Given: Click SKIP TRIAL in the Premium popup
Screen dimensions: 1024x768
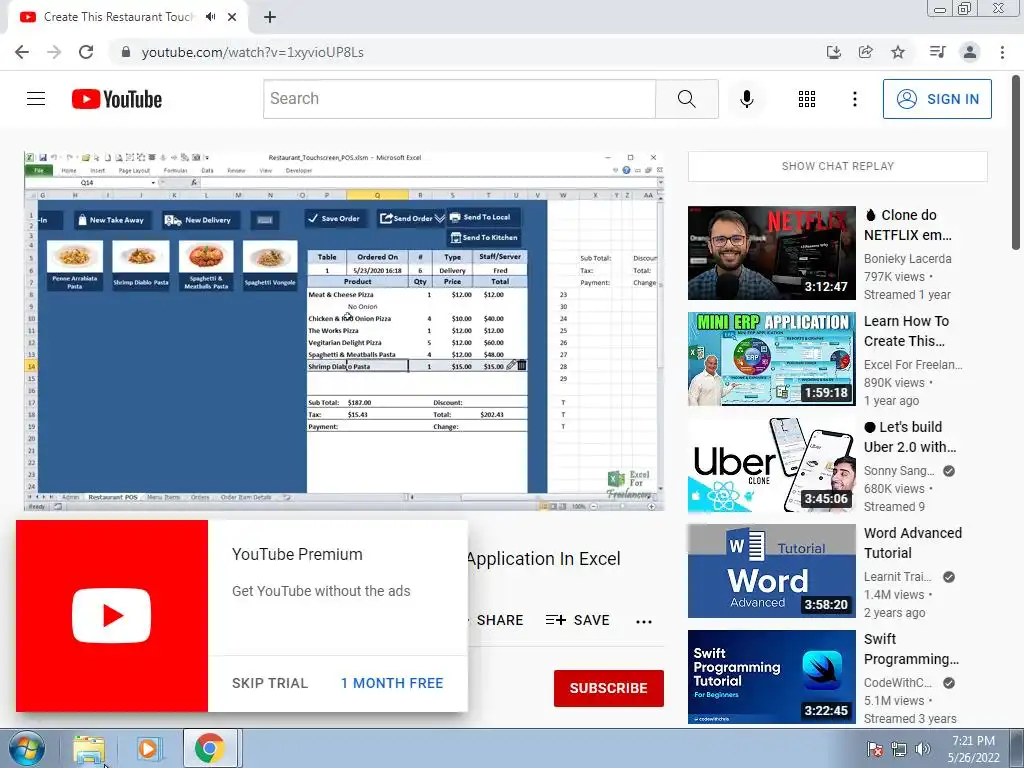Looking at the screenshot, I should (x=270, y=683).
